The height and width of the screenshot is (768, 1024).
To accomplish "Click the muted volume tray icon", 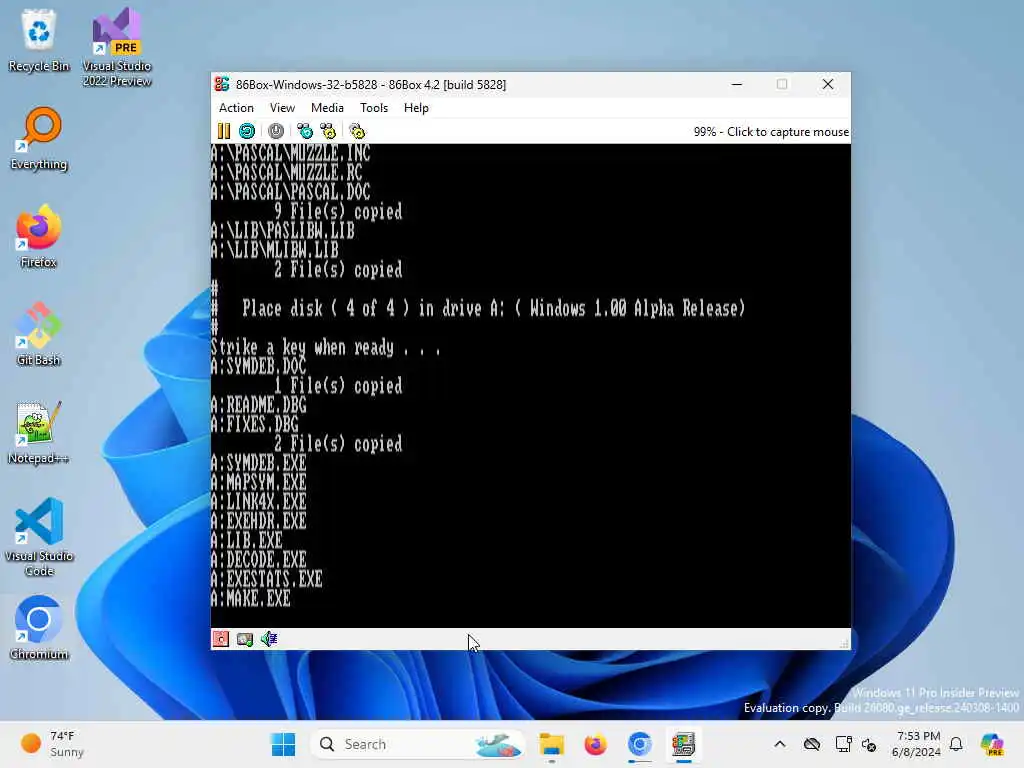I will (869, 744).
